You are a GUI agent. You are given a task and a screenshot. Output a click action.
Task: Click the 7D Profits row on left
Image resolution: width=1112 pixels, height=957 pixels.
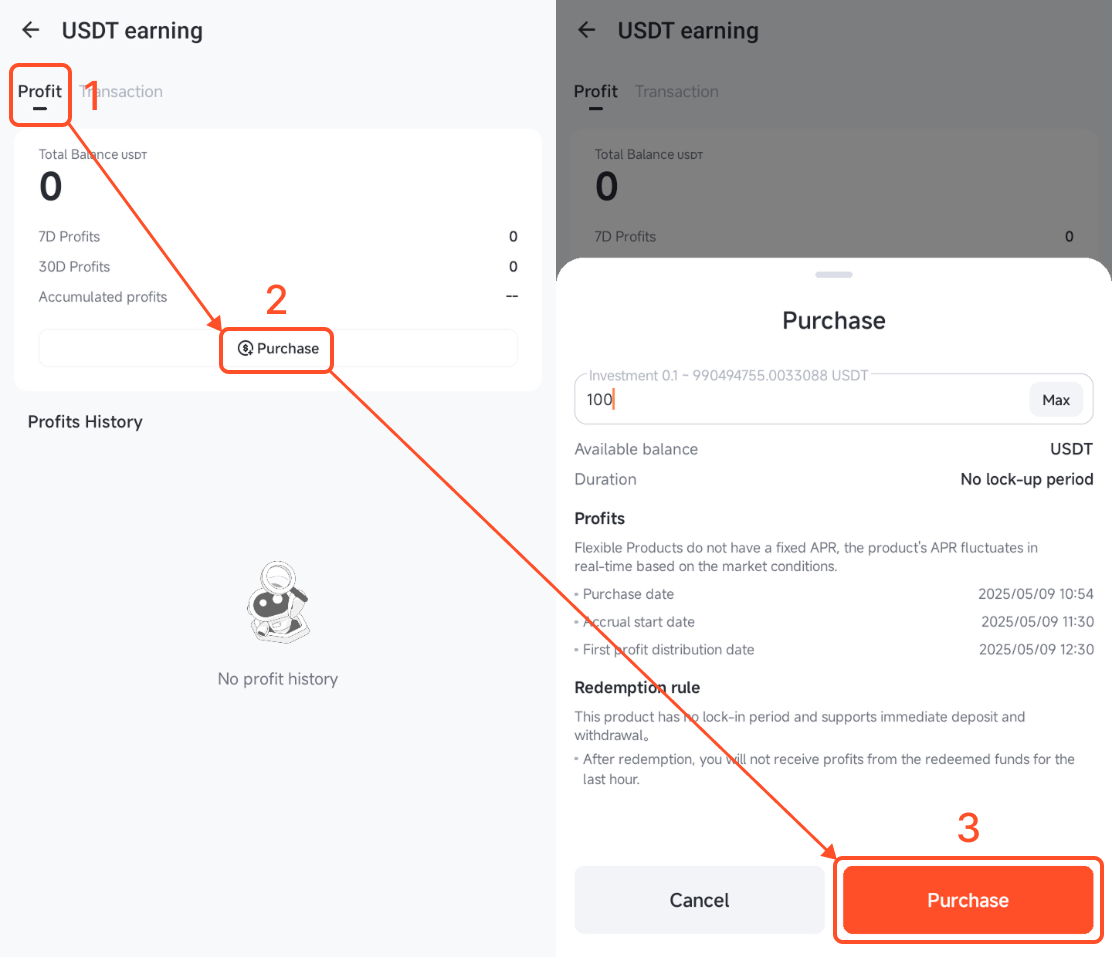click(278, 236)
